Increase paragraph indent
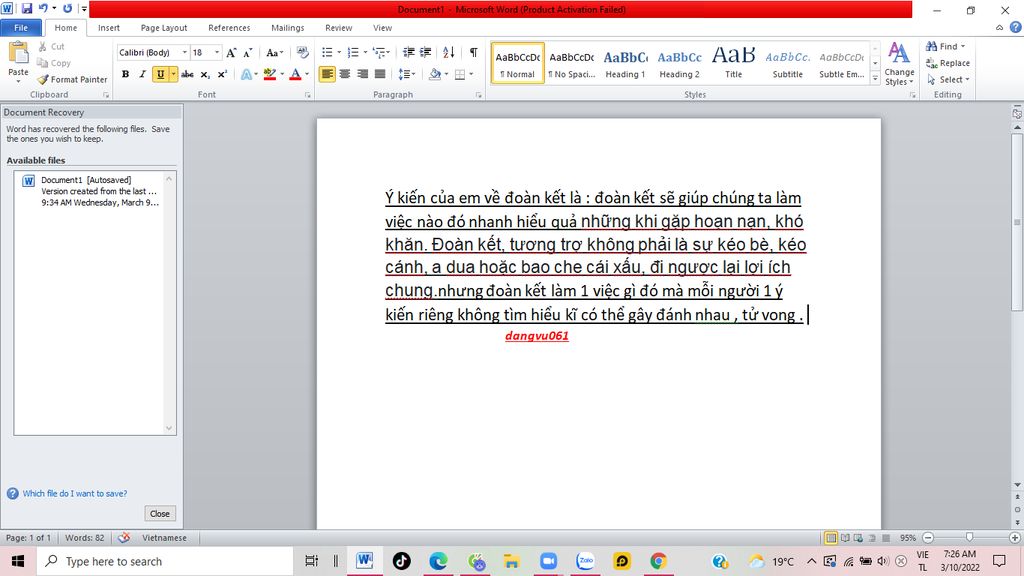 [425, 52]
